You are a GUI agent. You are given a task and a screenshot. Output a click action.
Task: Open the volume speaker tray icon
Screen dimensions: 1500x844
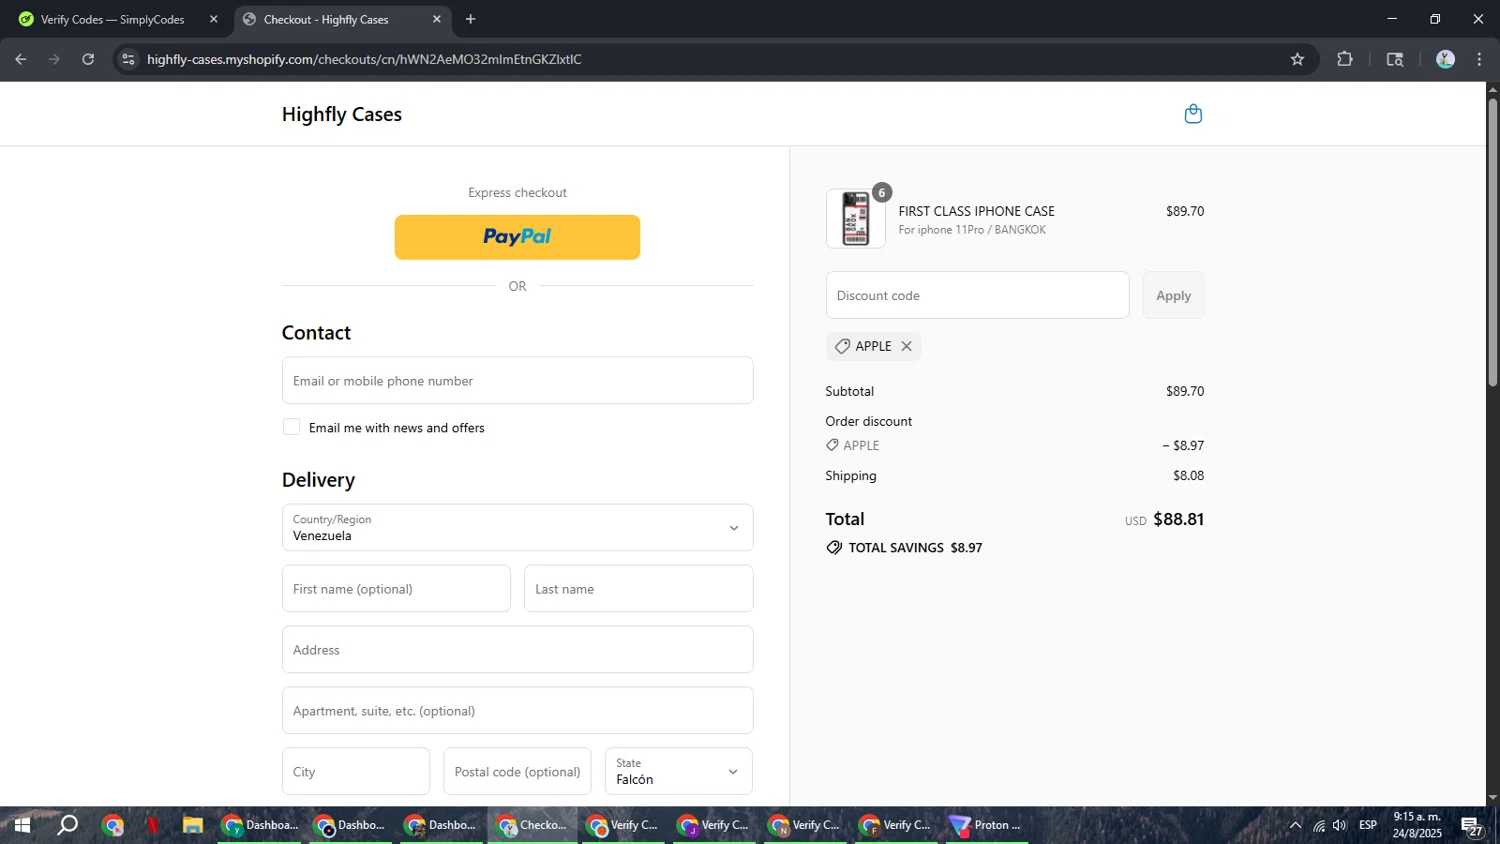coord(1340,825)
